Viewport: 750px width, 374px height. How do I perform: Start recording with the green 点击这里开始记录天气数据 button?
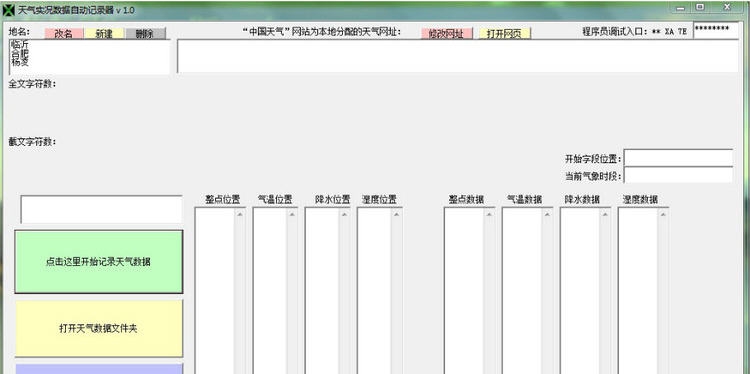tap(99, 262)
